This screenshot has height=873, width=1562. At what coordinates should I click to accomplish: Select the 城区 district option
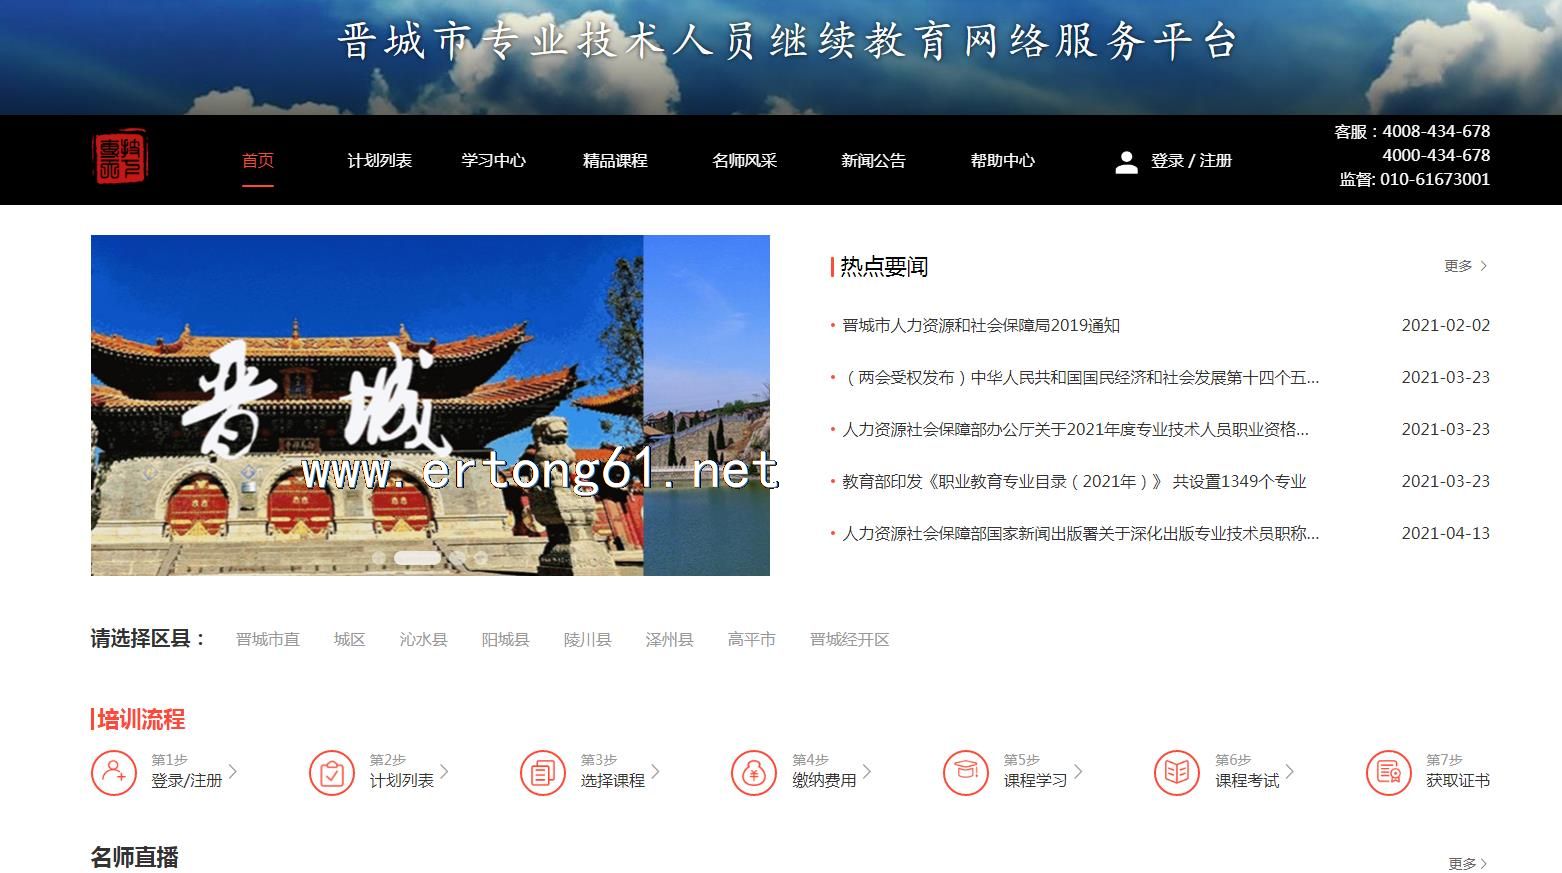349,640
